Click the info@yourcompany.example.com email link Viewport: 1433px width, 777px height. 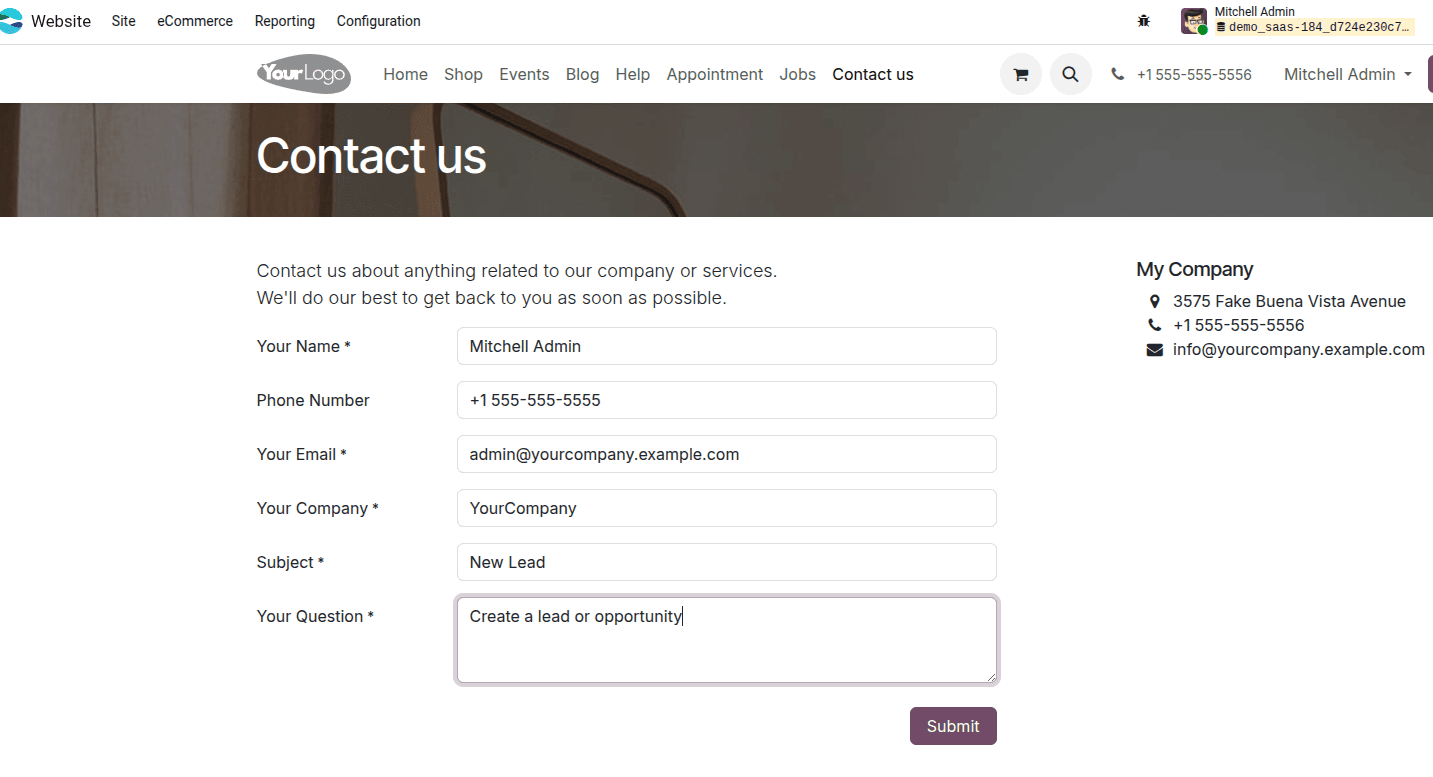coord(1298,350)
